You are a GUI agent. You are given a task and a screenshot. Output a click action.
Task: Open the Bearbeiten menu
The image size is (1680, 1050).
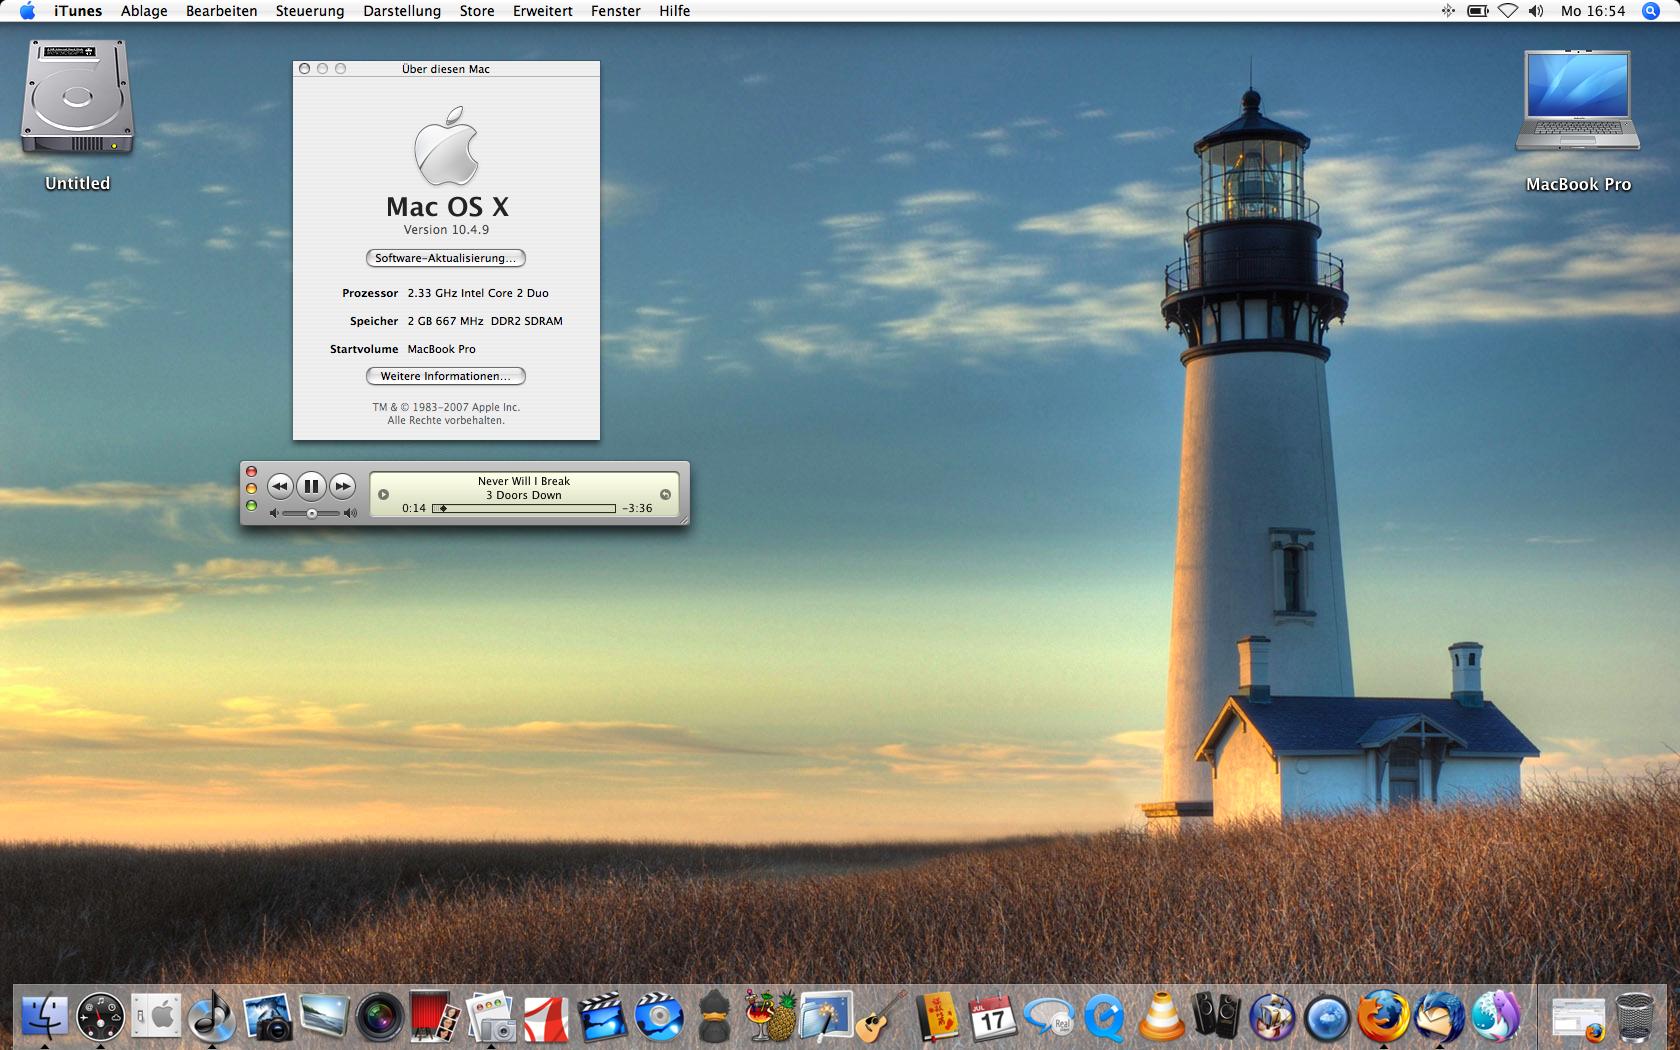pyautogui.click(x=221, y=11)
